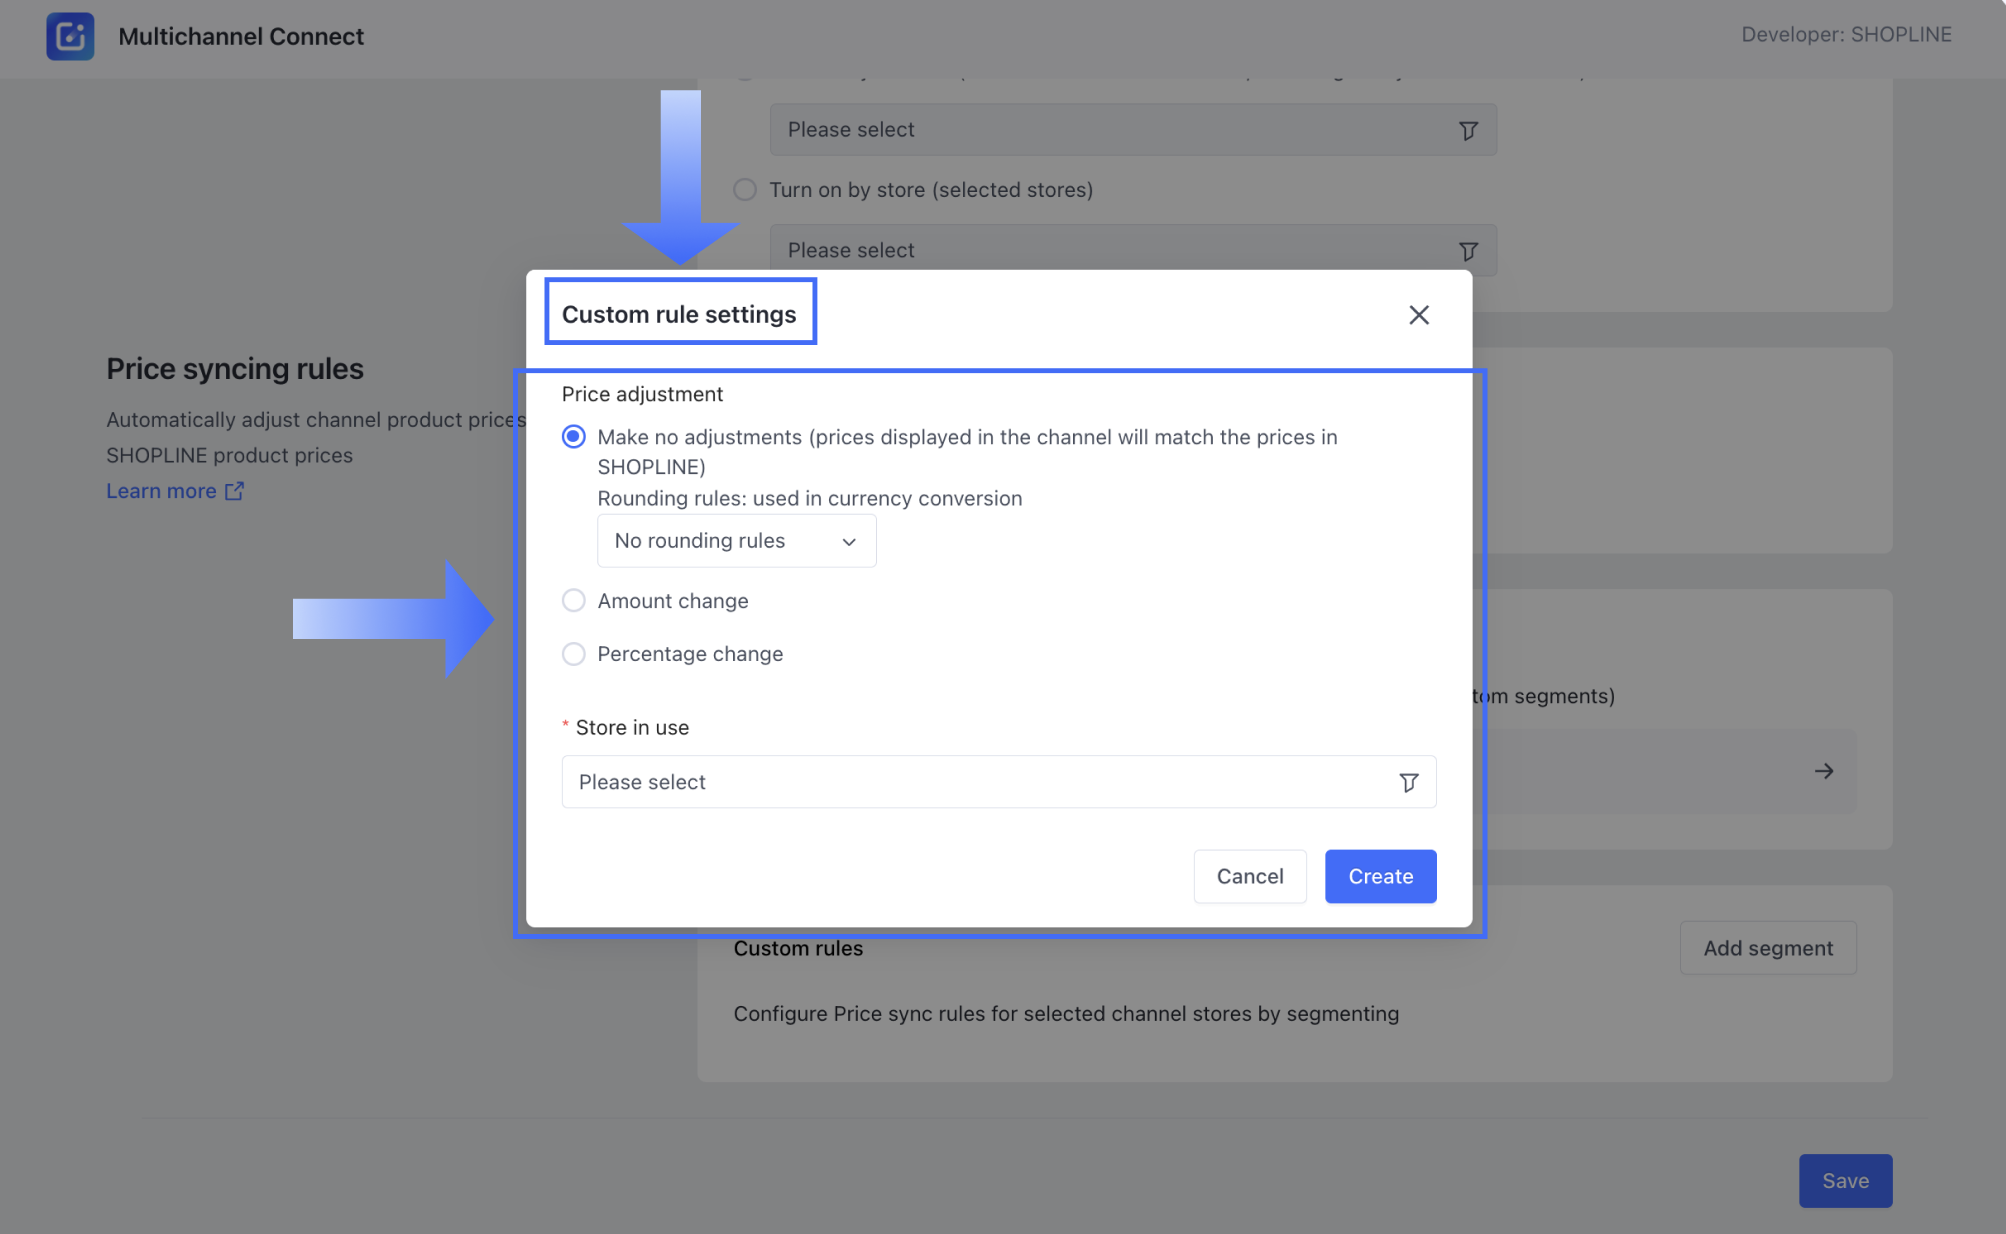Click the right arrow icon in background panel
This screenshot has height=1234, width=2006.
pos(1823,771)
